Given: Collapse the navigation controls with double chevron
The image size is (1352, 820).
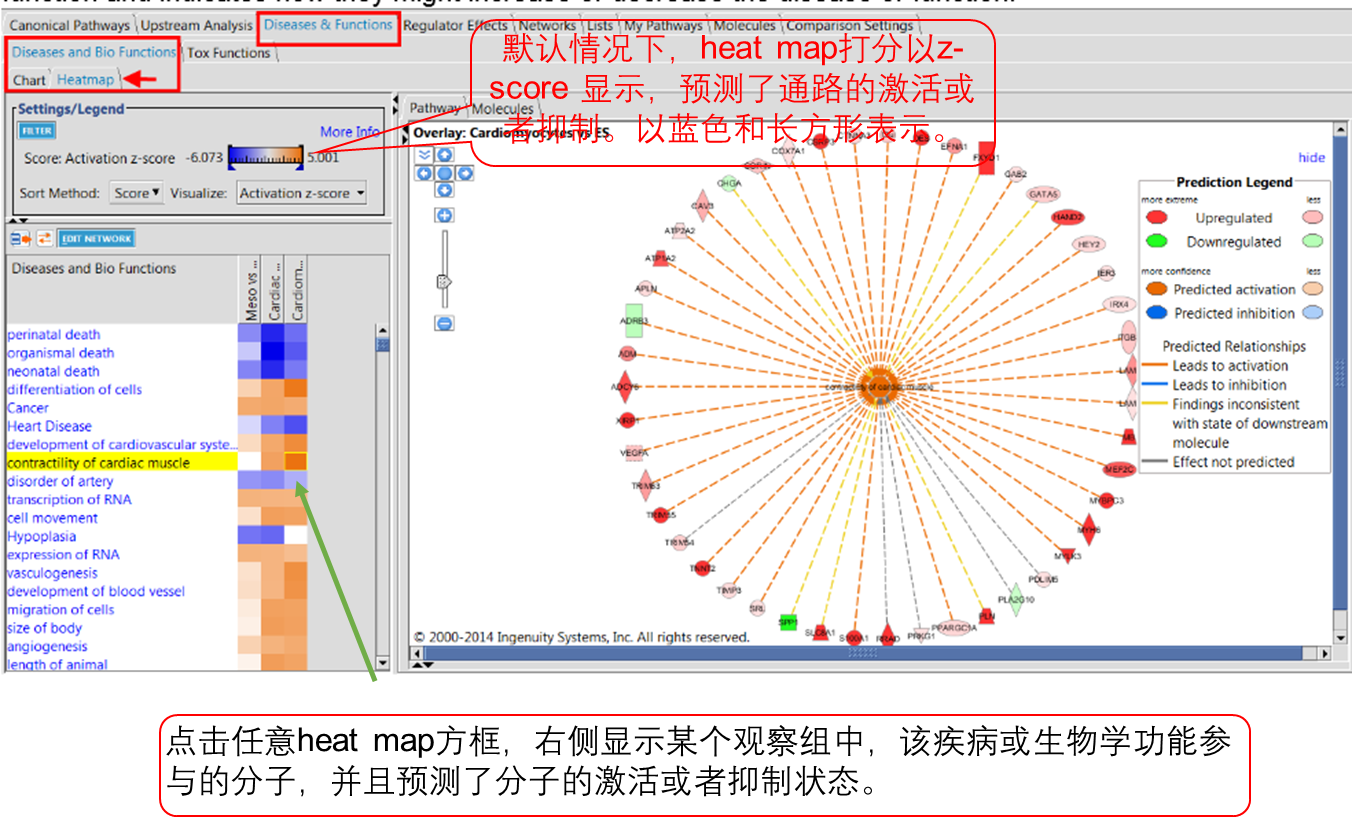Looking at the screenshot, I should (424, 155).
